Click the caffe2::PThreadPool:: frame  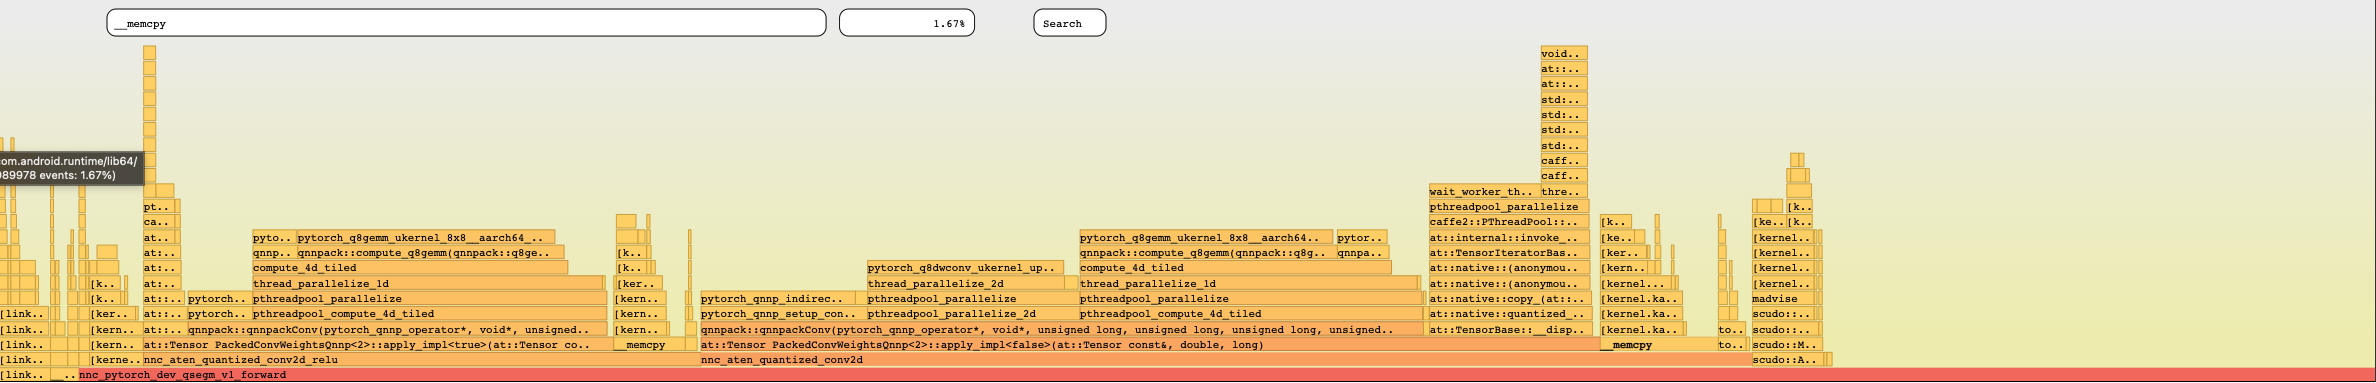(1508, 222)
